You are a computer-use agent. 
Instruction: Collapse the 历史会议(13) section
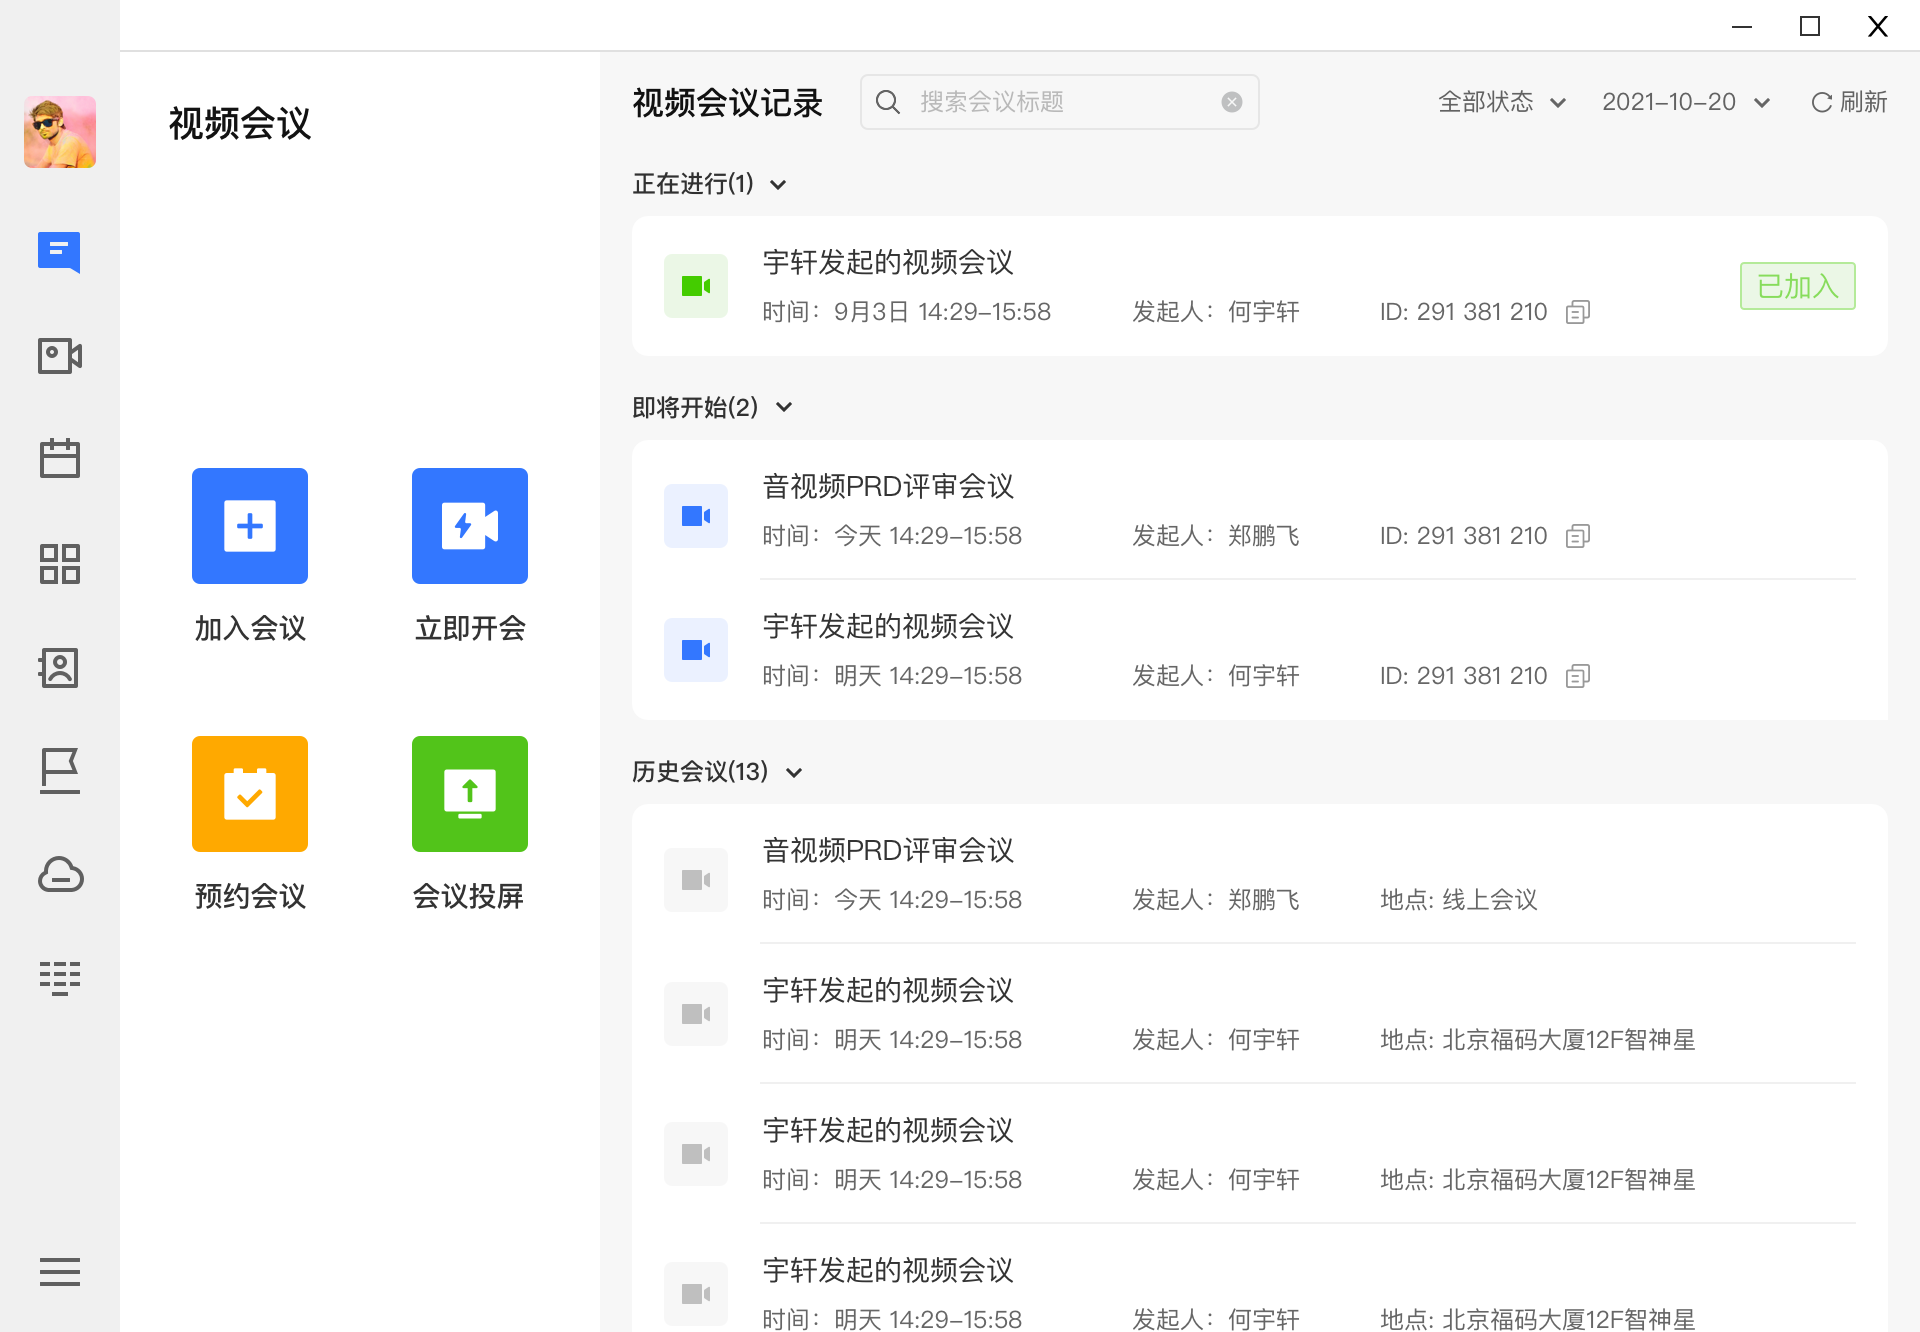pyautogui.click(x=794, y=772)
